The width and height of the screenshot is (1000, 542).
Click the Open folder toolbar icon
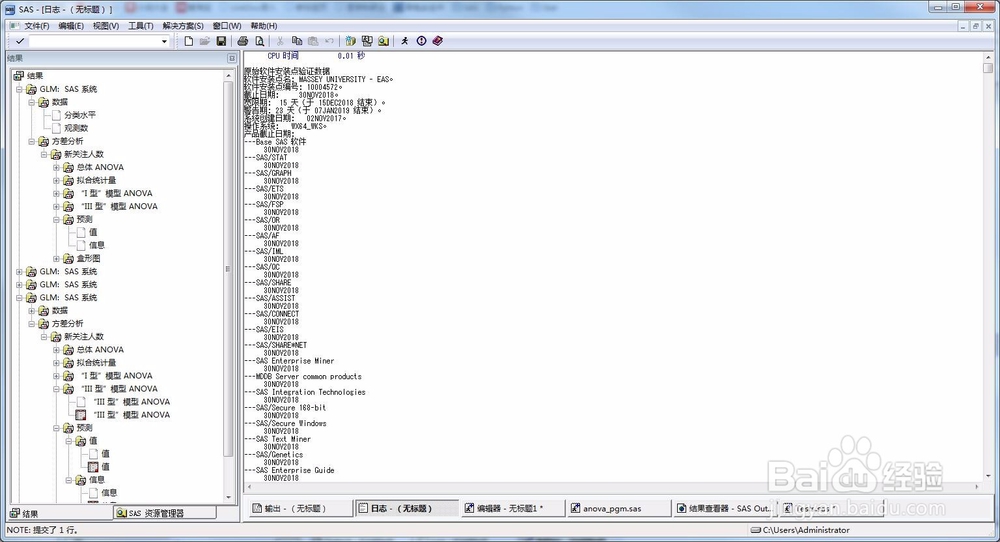point(205,41)
